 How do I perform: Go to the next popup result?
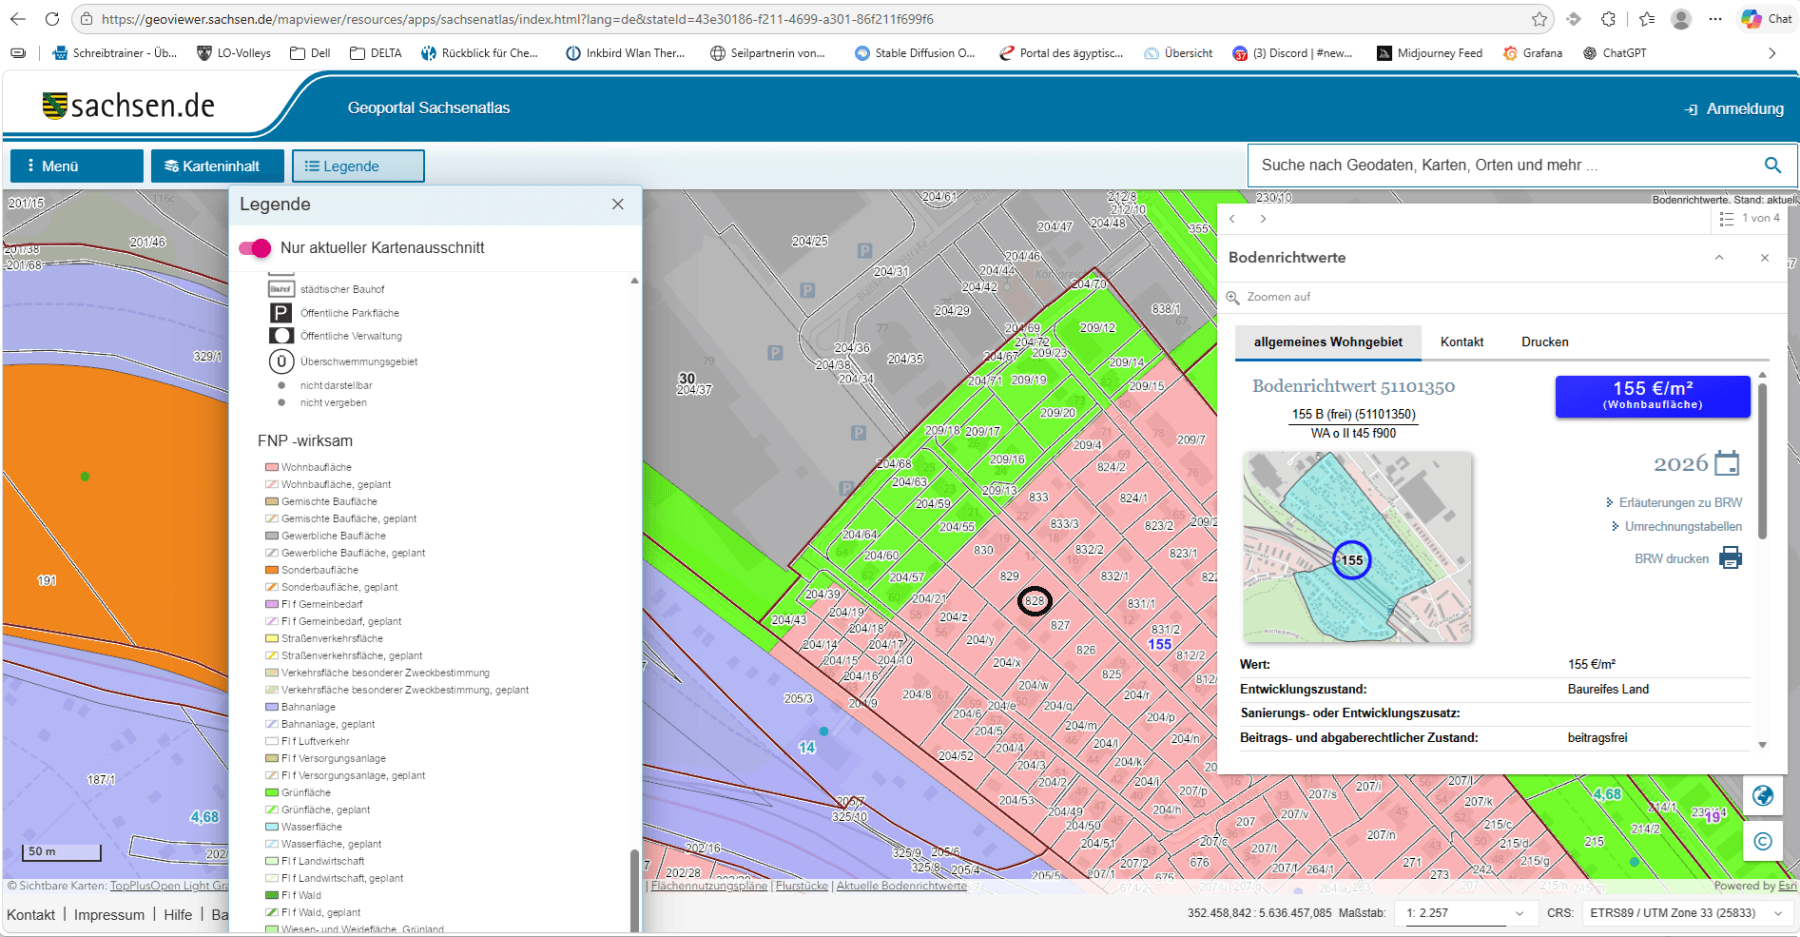click(x=1263, y=219)
